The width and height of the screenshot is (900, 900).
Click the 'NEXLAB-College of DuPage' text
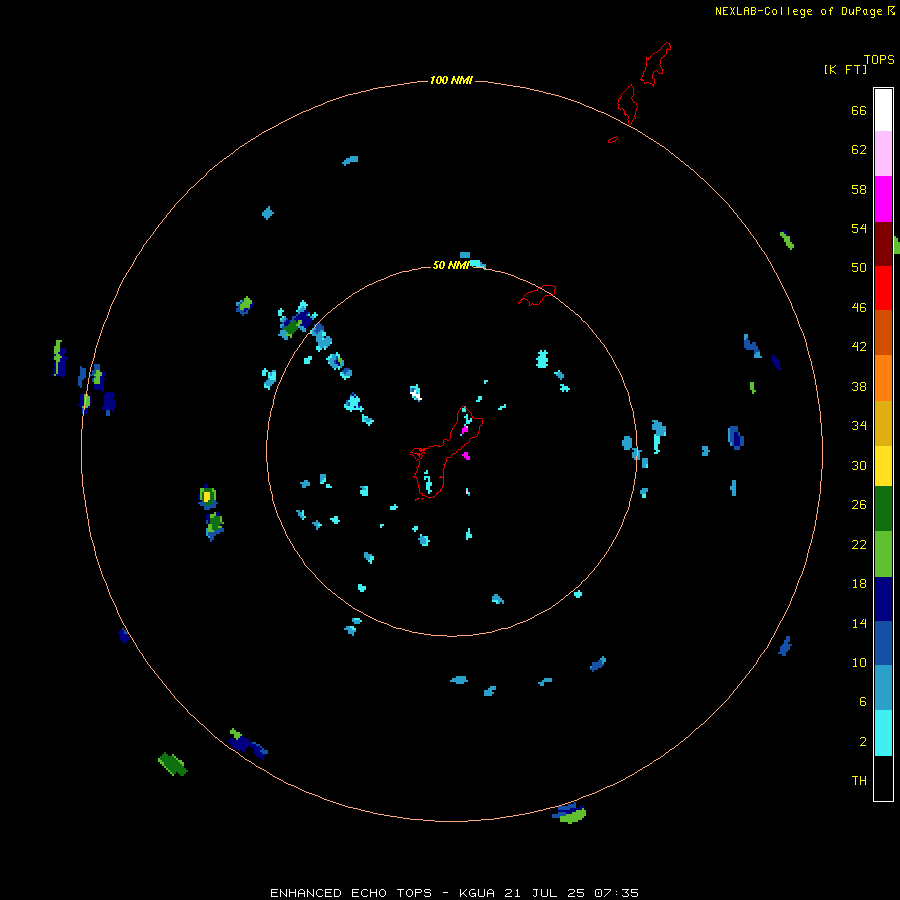[x=798, y=11]
